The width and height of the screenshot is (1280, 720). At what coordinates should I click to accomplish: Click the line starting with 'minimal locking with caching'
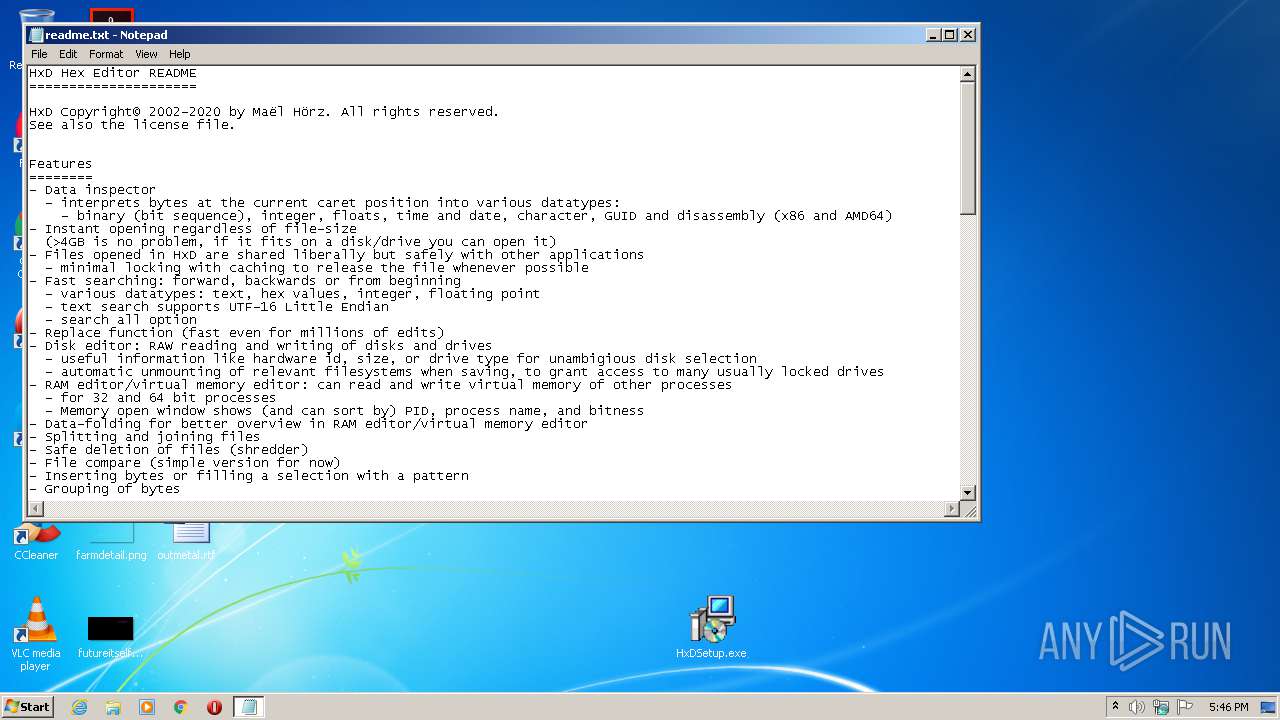(316, 268)
